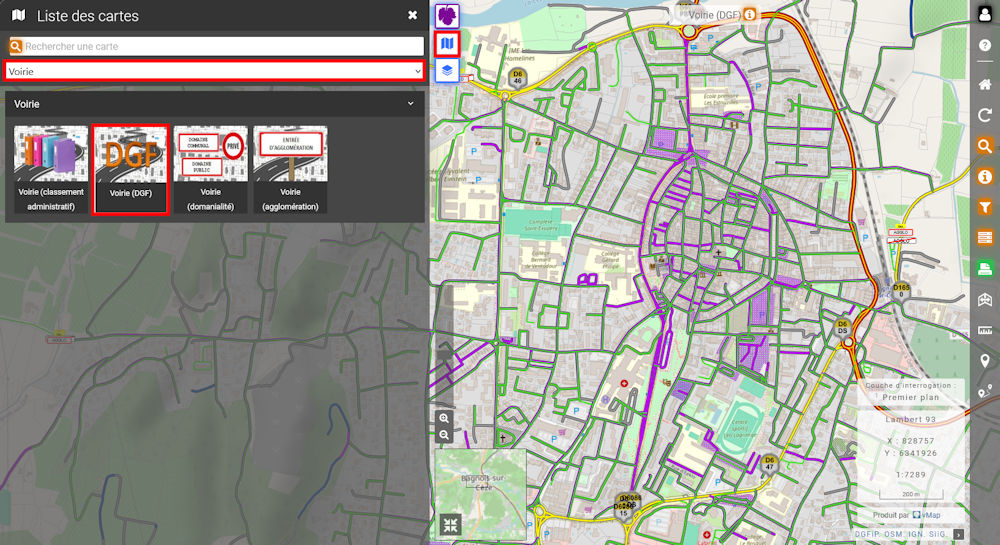The image size is (1000, 545).
Task: Open the help question mark icon
Action: (x=985, y=45)
